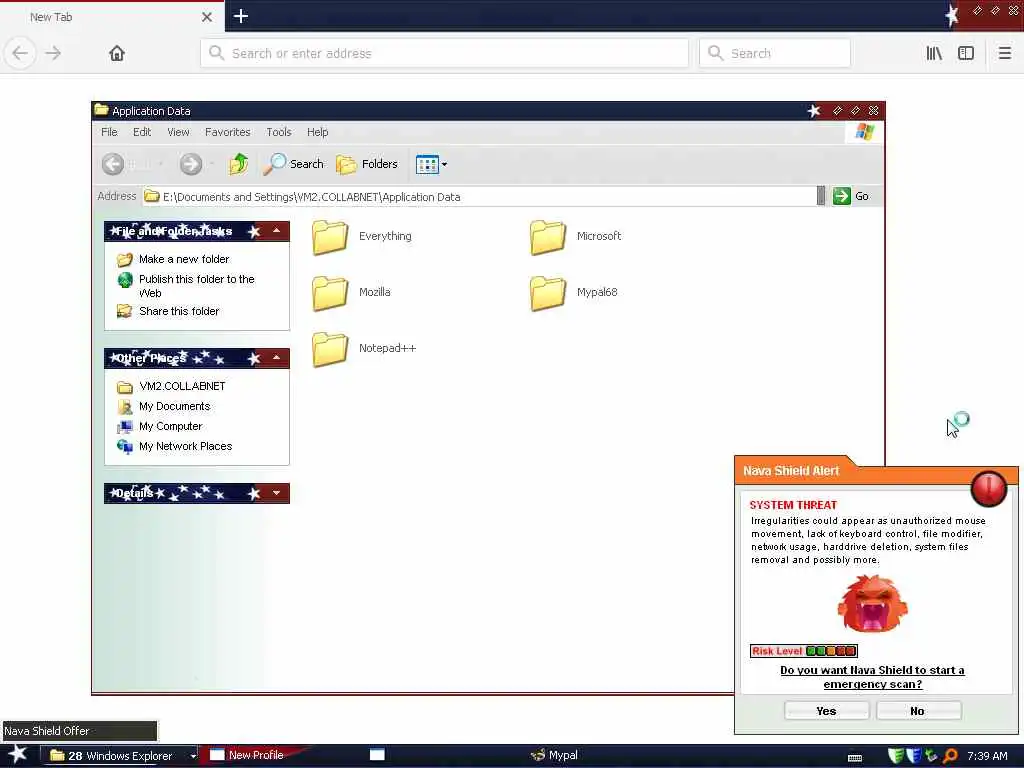Go to My Computer
The width and height of the screenshot is (1024, 768).
pyautogui.click(x=160, y=426)
